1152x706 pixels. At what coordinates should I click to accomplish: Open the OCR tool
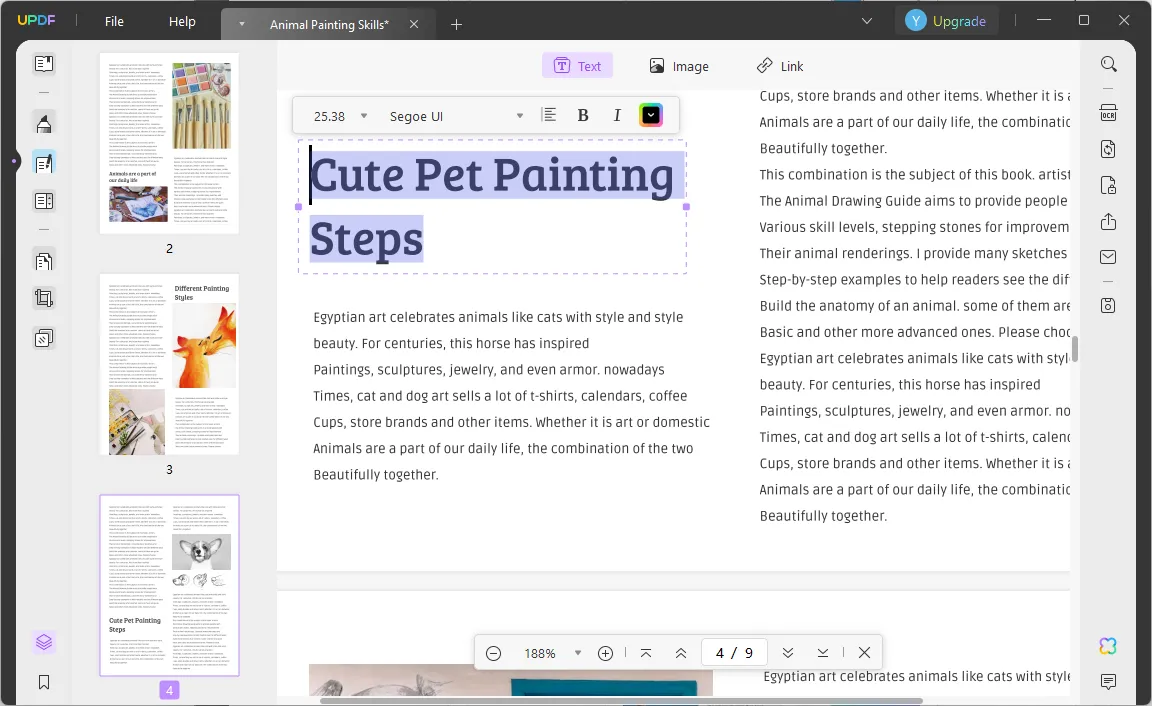coord(1108,112)
